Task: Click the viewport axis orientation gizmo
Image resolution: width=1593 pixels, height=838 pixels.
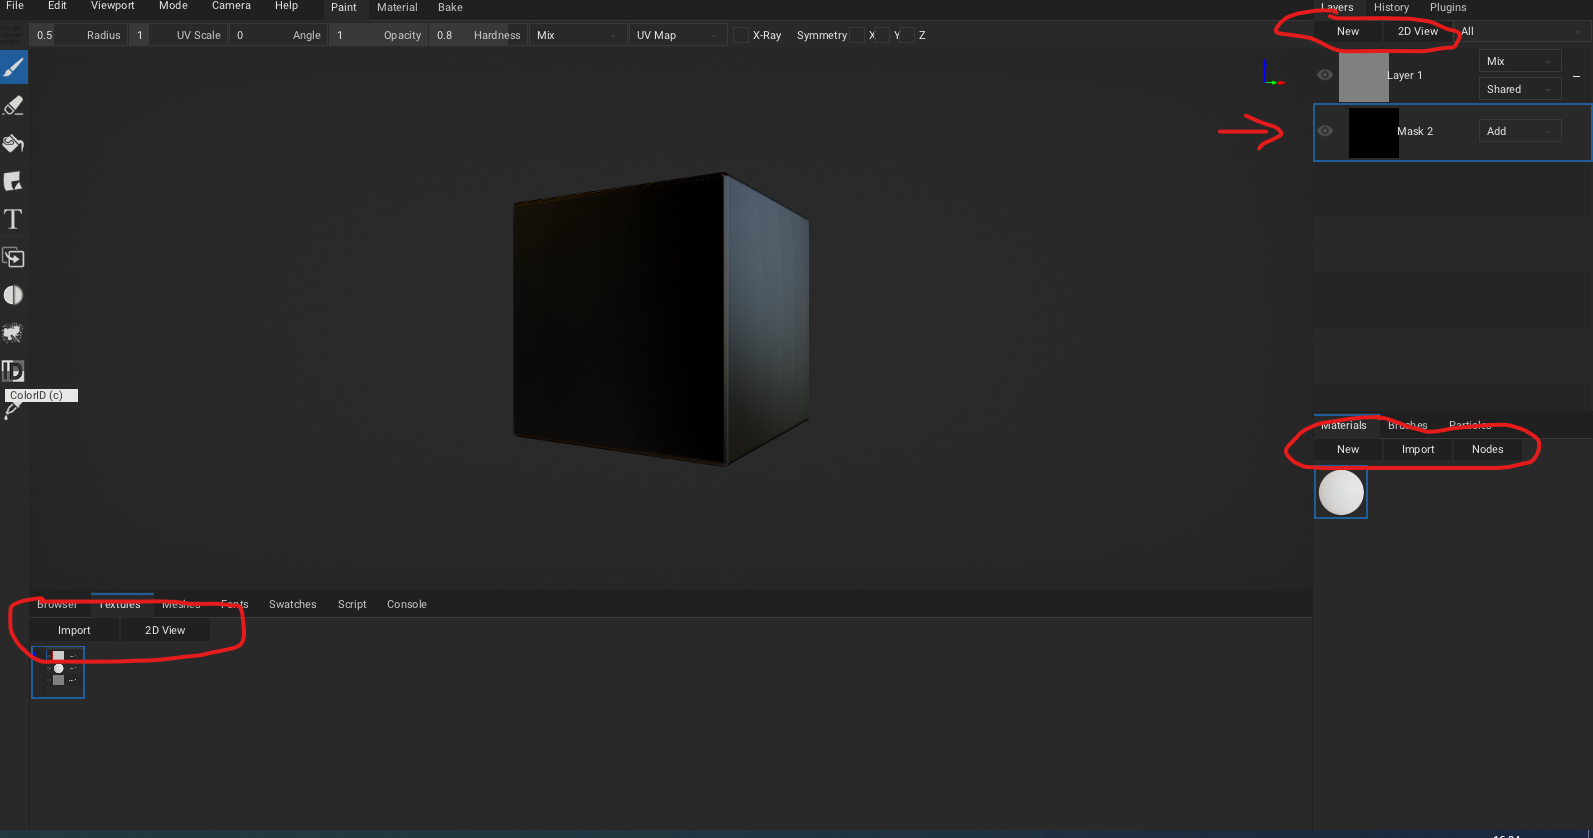Action: 1272,74
